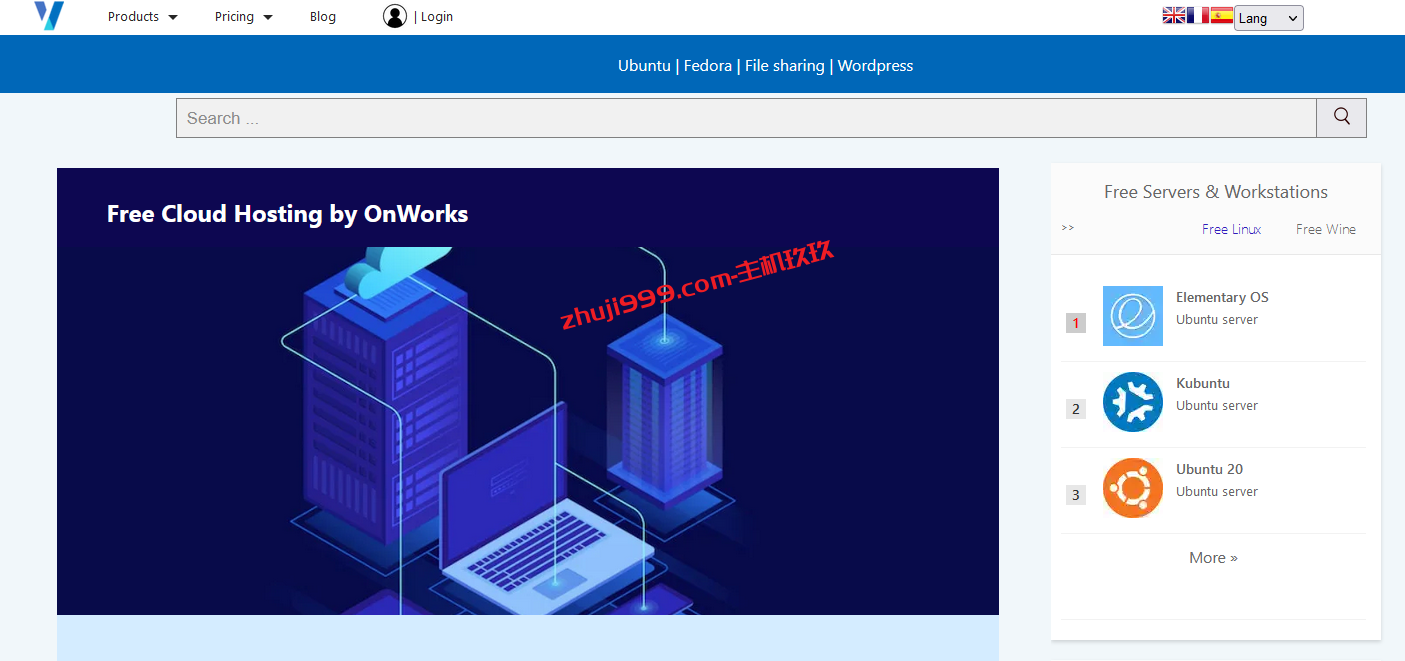The width and height of the screenshot is (1405, 661).
Task: Click Ubuntu server text under Elementary OS
Action: click(x=1217, y=320)
